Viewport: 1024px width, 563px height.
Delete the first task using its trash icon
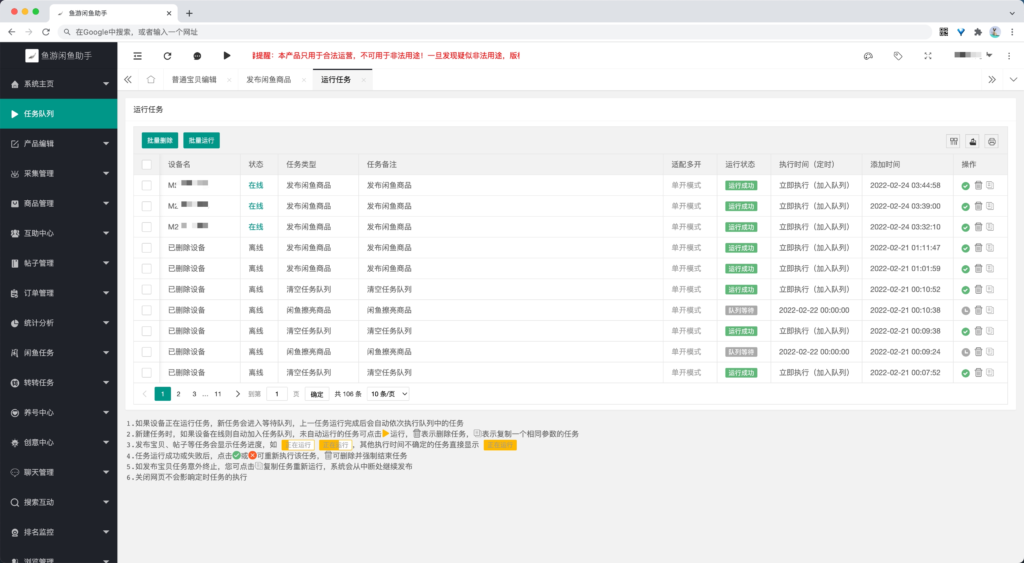coord(978,185)
